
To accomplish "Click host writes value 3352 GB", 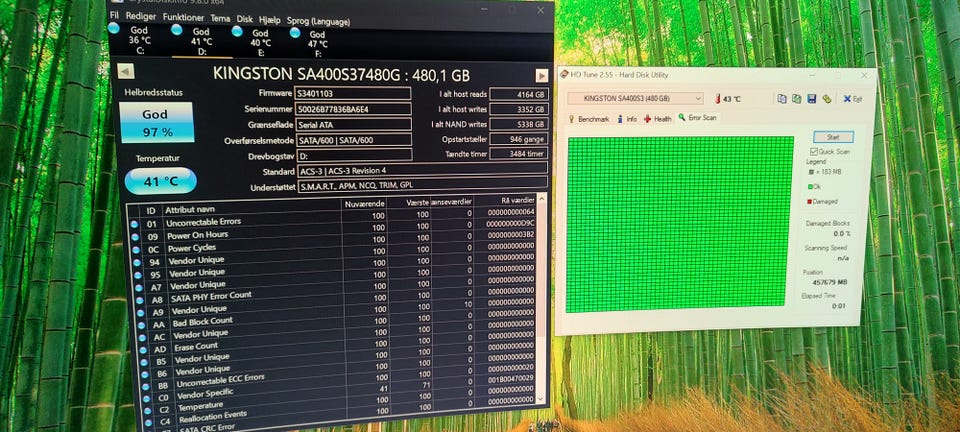I will point(519,110).
